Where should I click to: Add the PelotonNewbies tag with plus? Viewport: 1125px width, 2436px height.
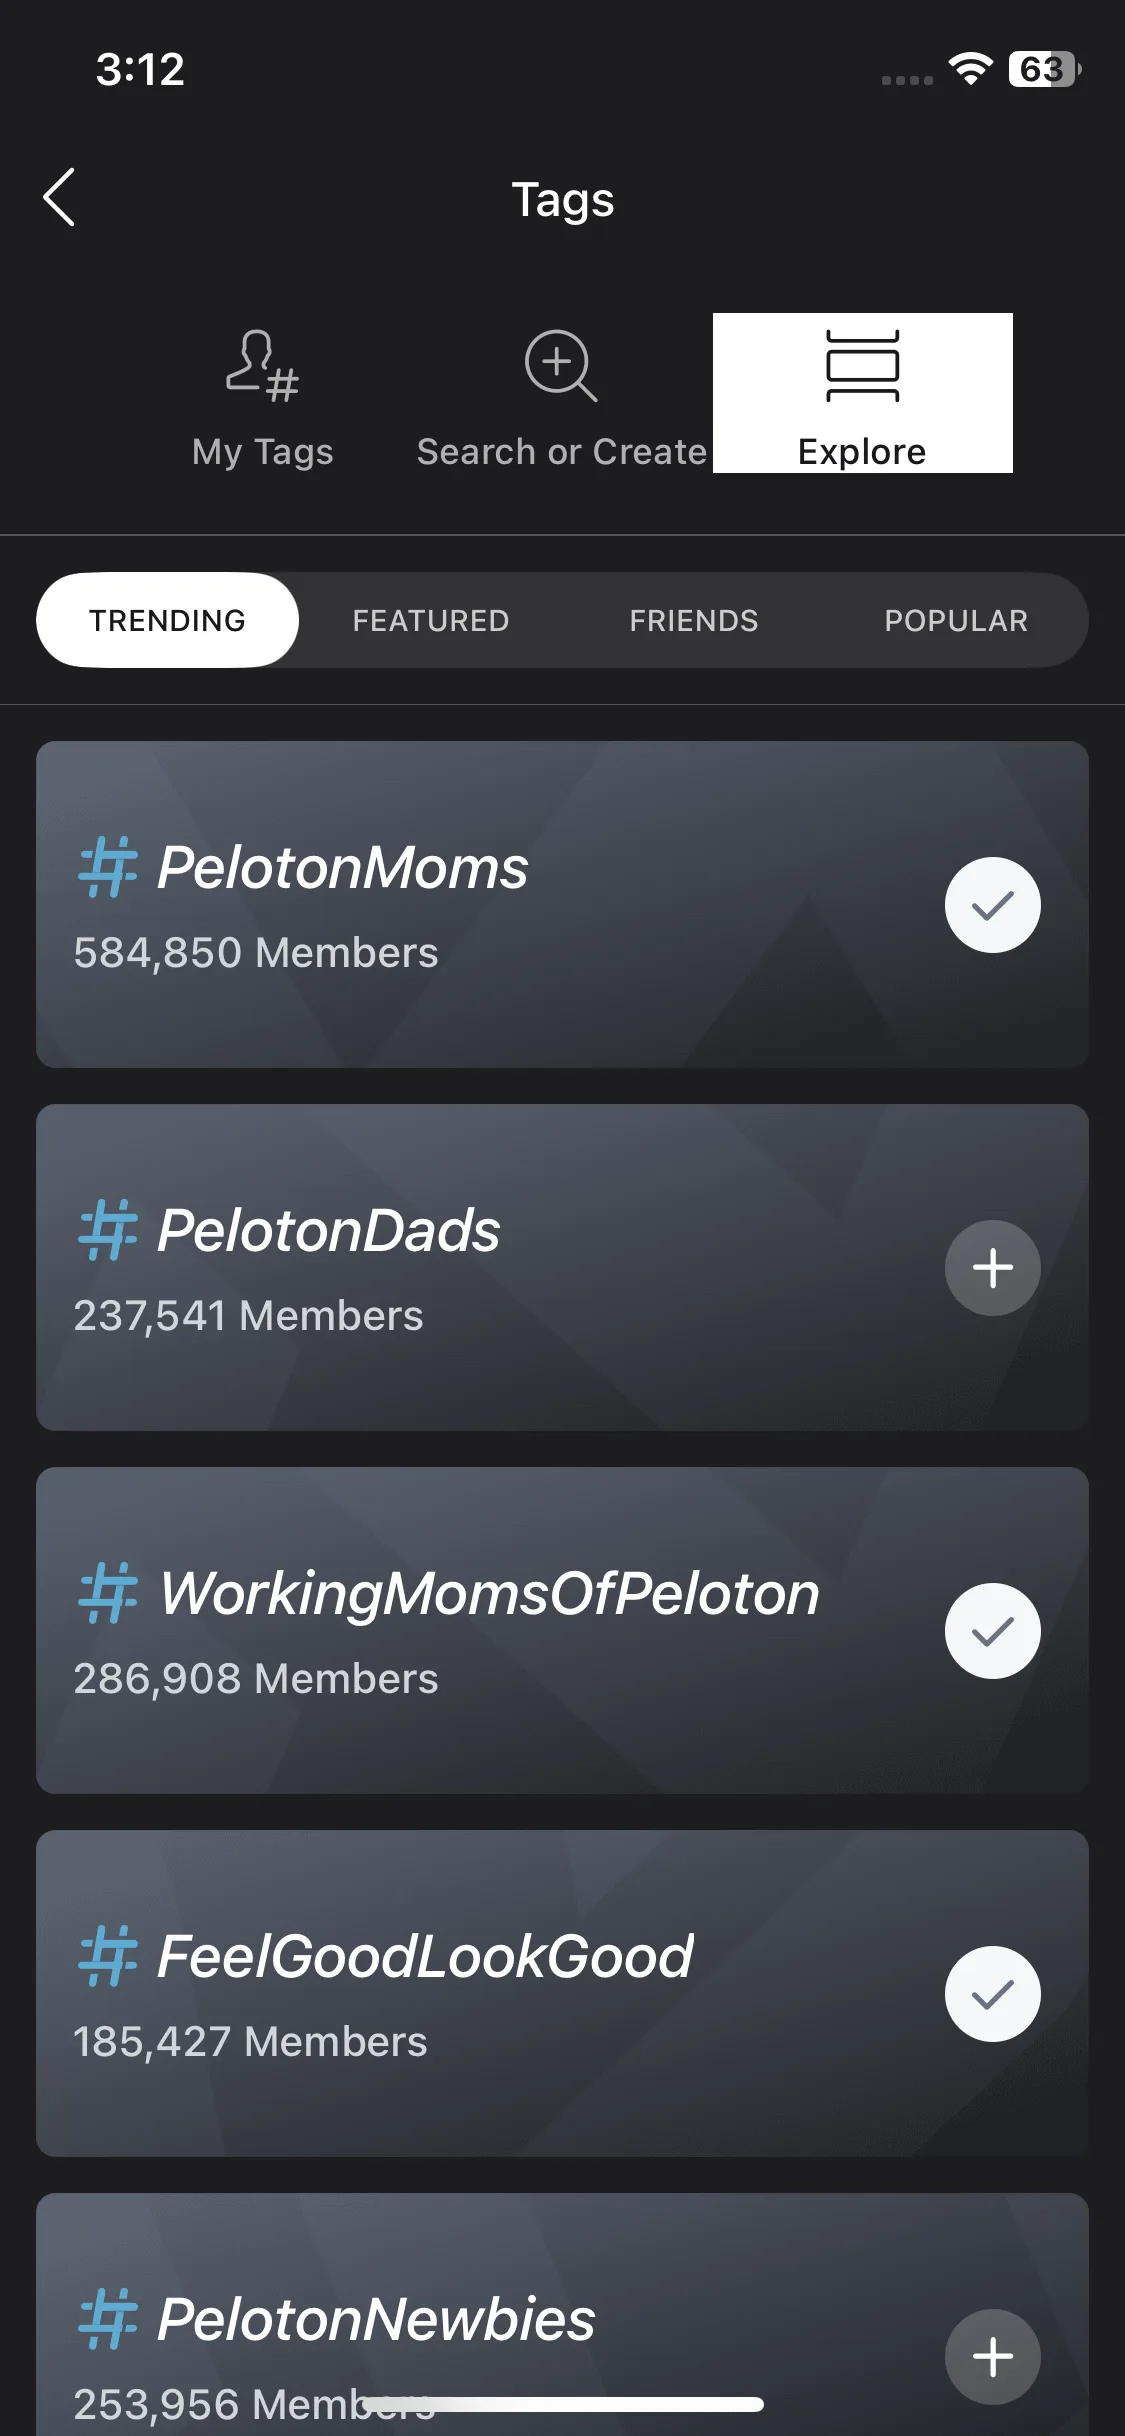pos(992,2356)
